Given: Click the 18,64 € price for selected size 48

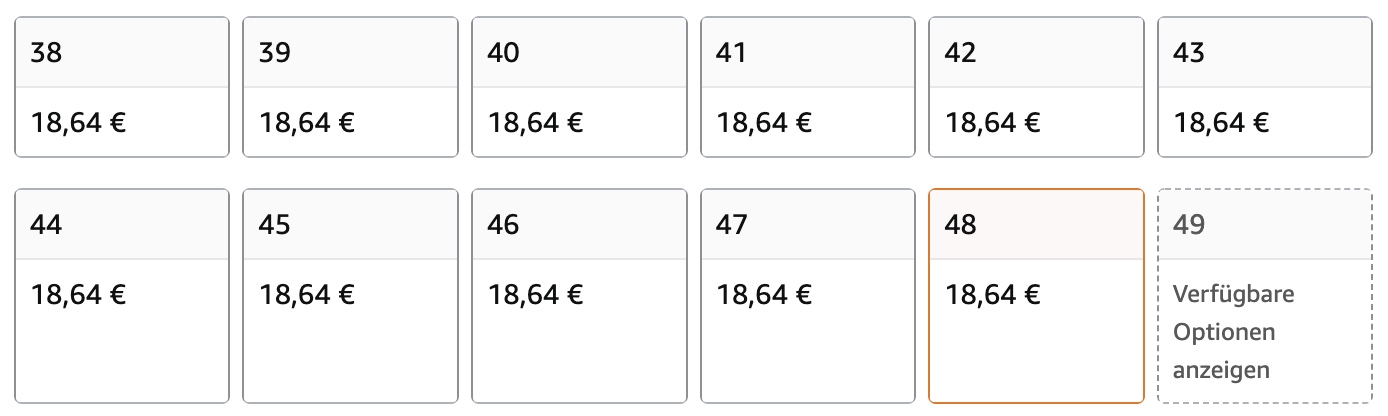Looking at the screenshot, I should point(993,295).
